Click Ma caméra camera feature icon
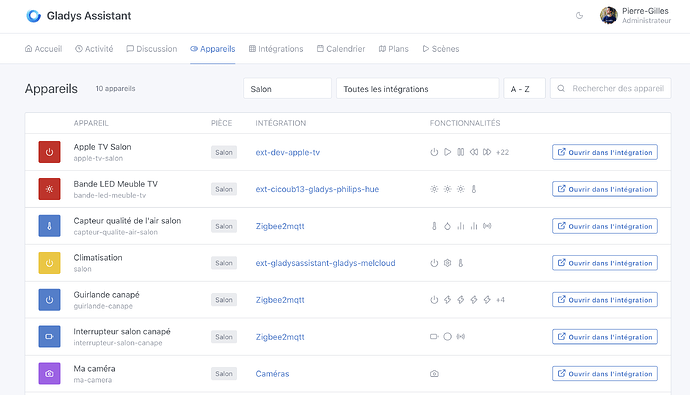This screenshot has width=690, height=395. click(434, 374)
